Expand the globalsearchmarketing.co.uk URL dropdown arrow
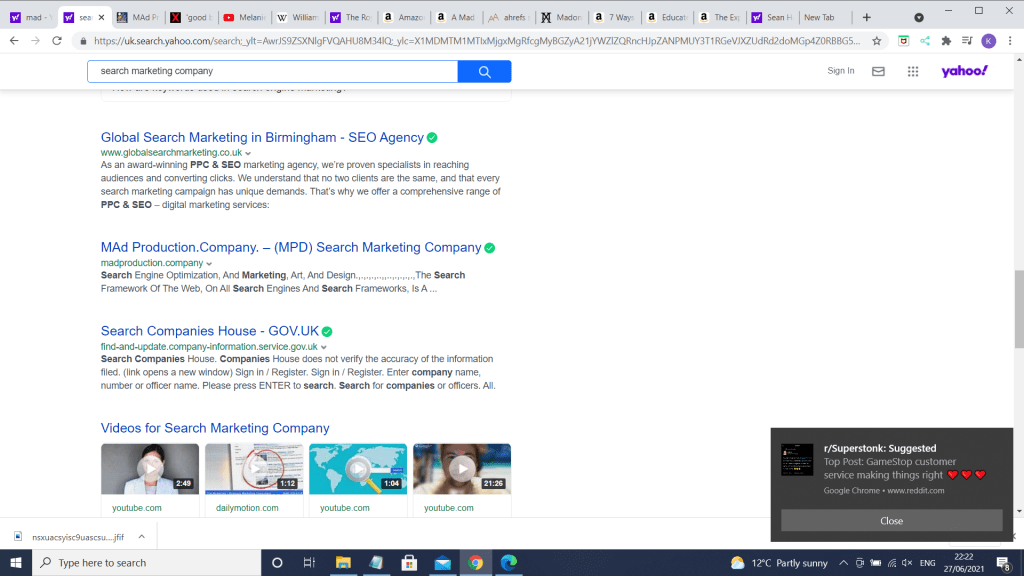This screenshot has height=576, width=1024. [x=248, y=153]
